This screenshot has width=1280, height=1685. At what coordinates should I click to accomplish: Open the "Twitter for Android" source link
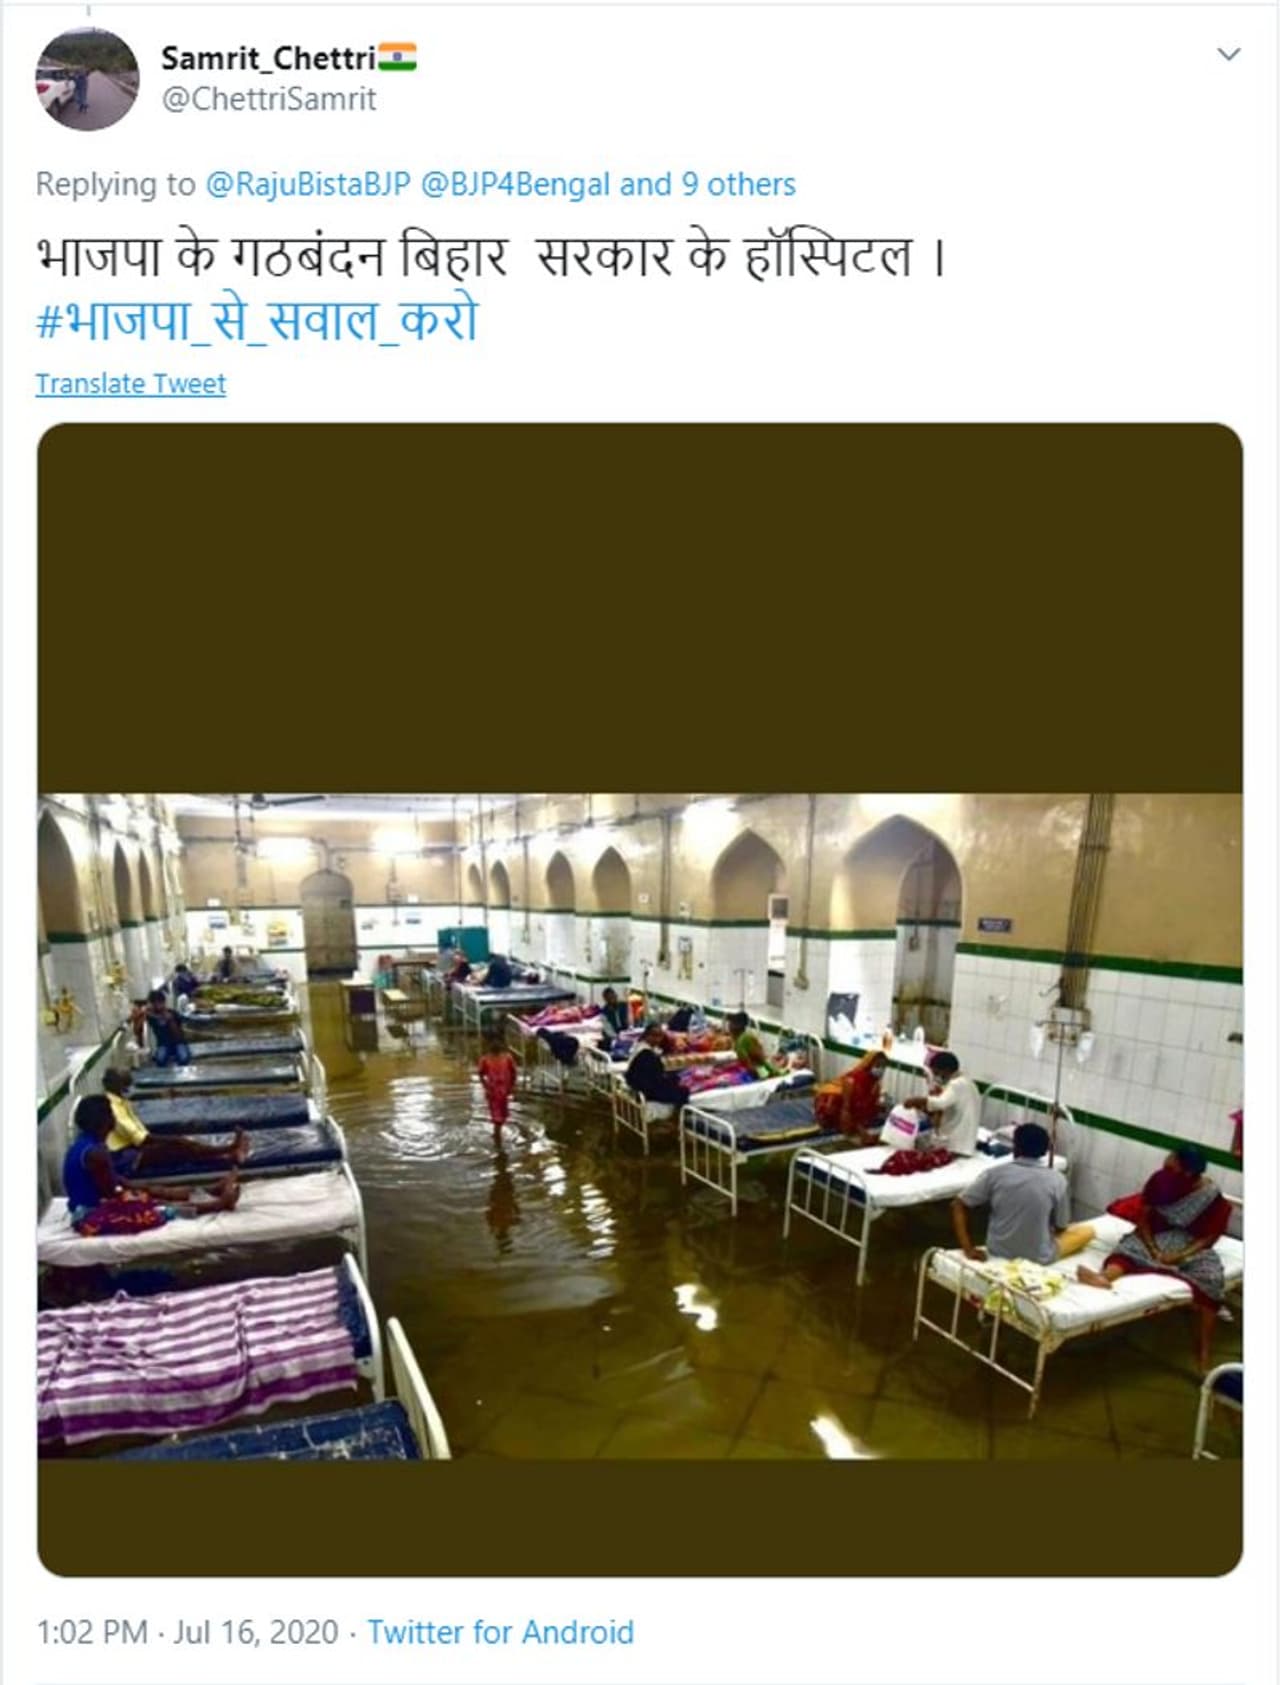pyautogui.click(x=500, y=1632)
